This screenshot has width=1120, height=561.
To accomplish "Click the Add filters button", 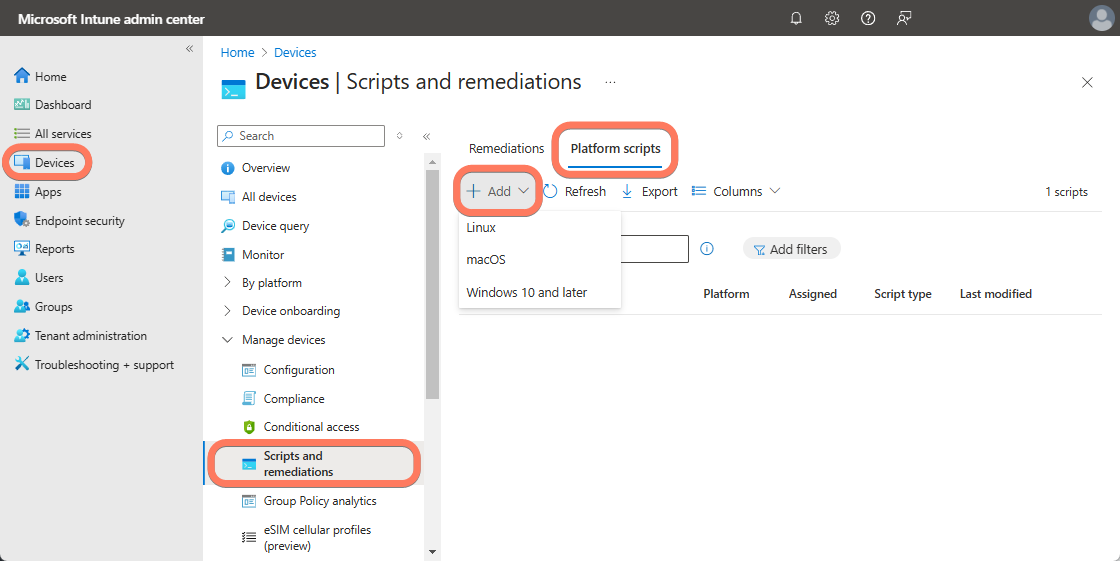I will [791, 249].
